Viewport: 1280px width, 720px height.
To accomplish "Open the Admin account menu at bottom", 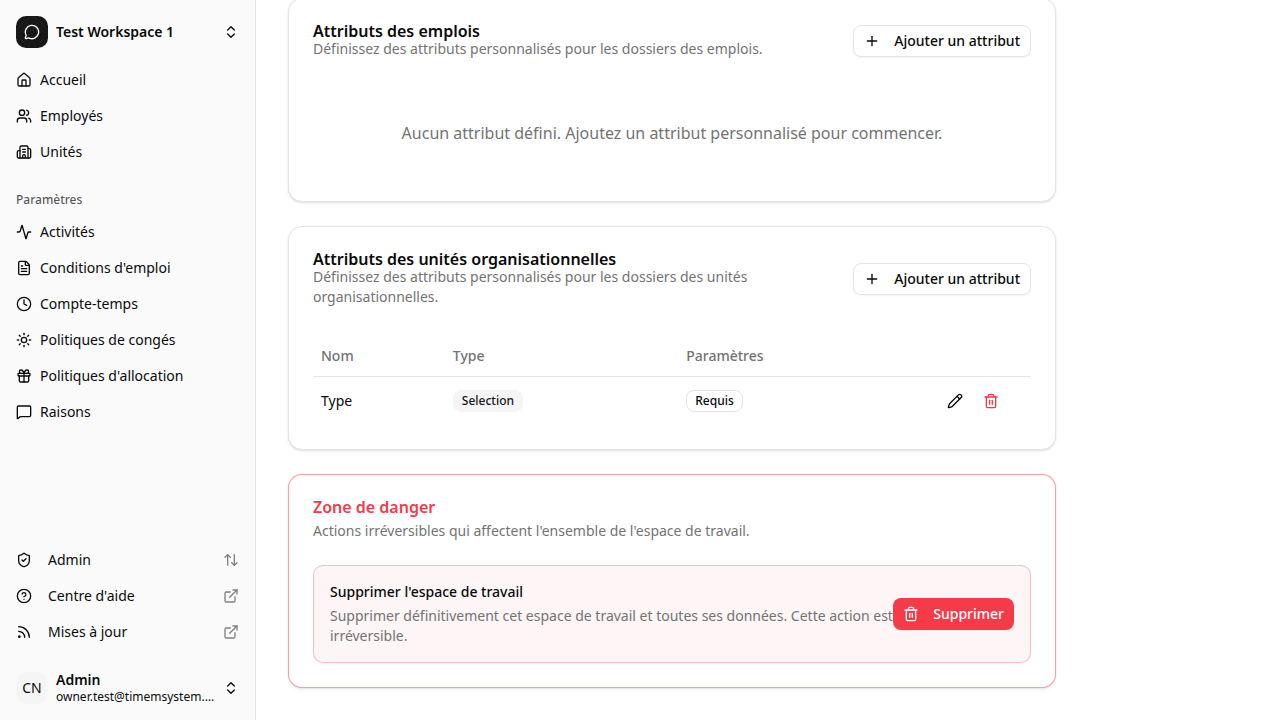I will click(x=231, y=688).
